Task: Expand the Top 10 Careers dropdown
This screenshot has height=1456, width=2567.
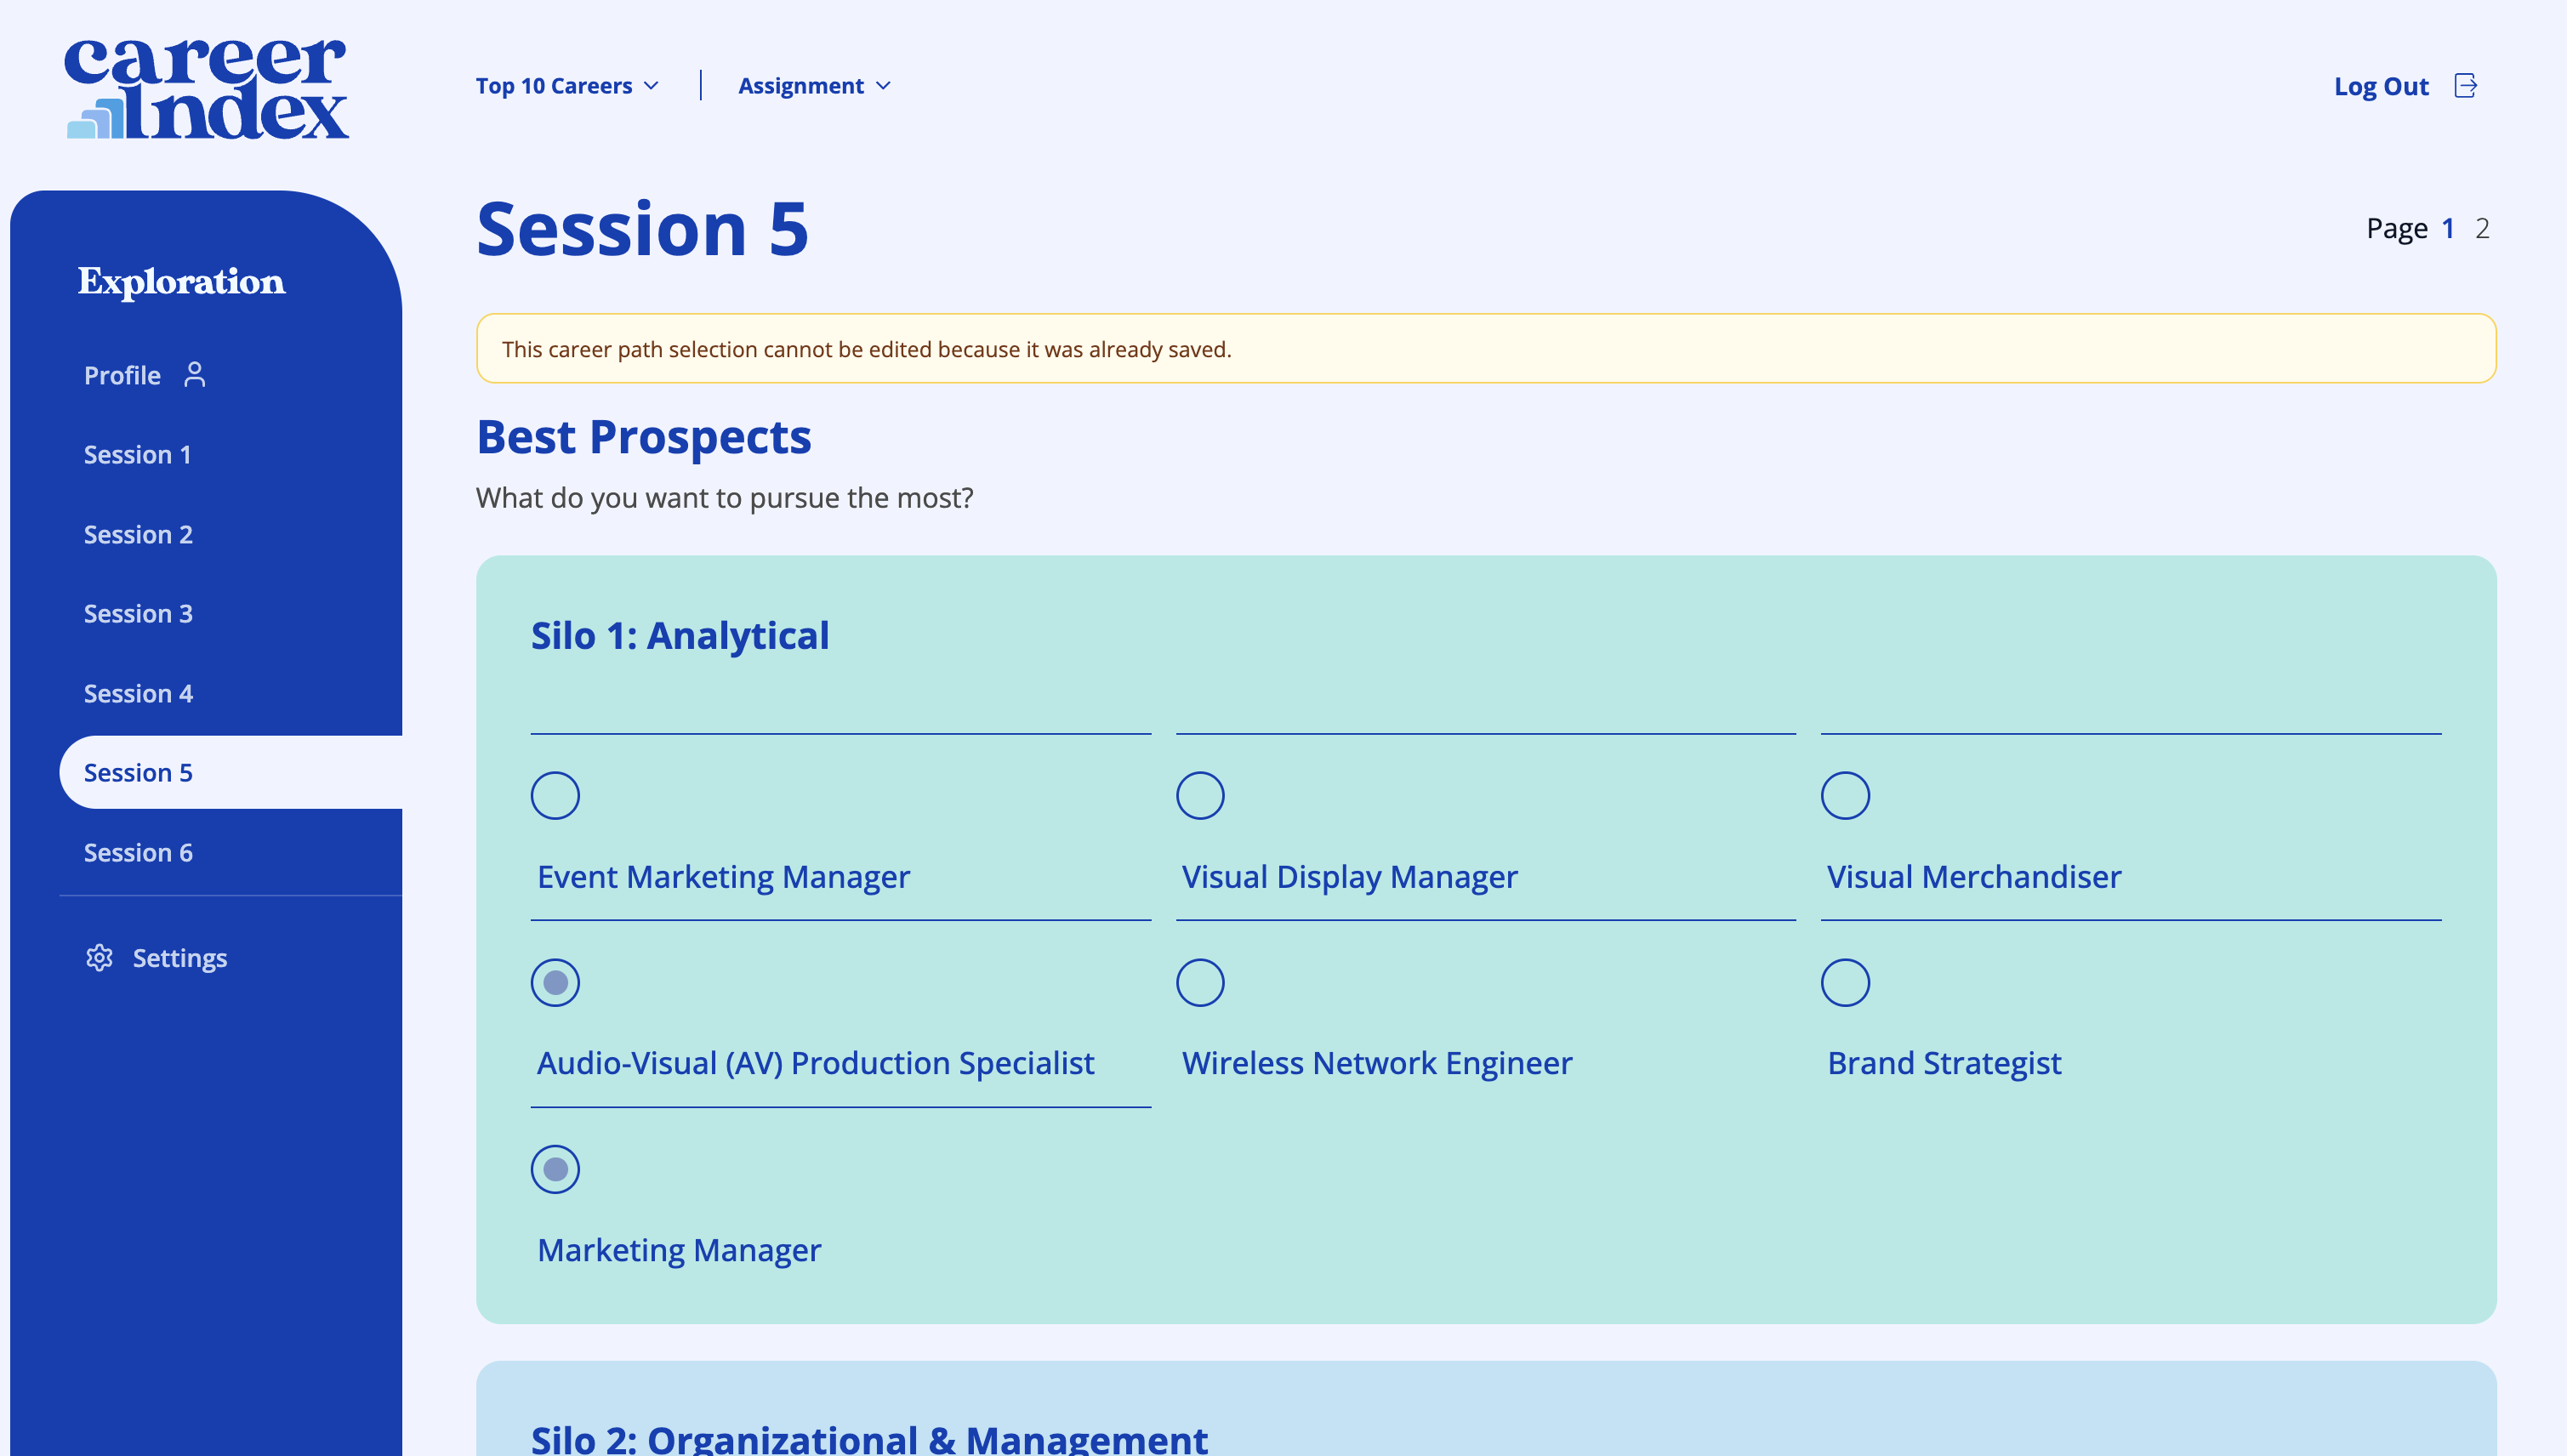Action: [567, 86]
